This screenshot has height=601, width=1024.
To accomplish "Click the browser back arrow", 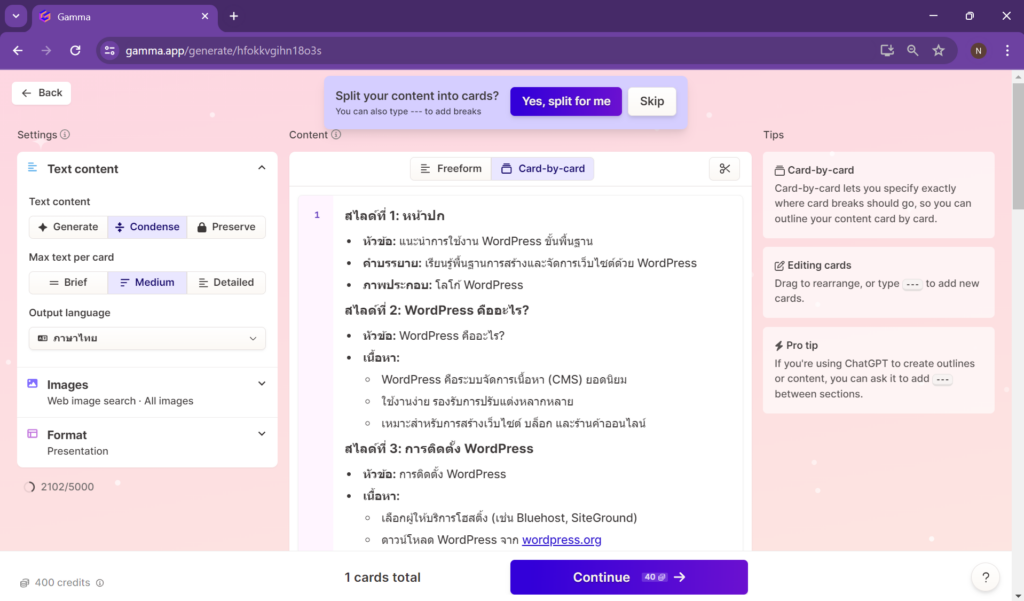I will point(18,50).
